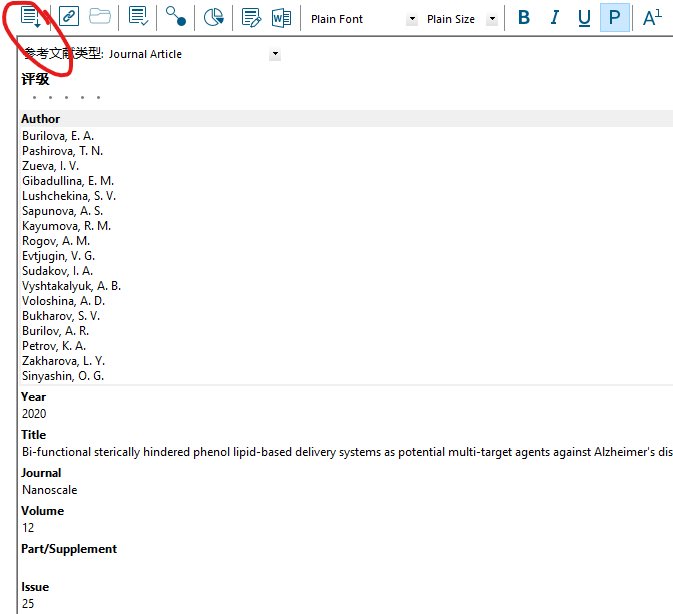Click the Title field text
The width and height of the screenshot is (673, 614).
click(x=347, y=452)
